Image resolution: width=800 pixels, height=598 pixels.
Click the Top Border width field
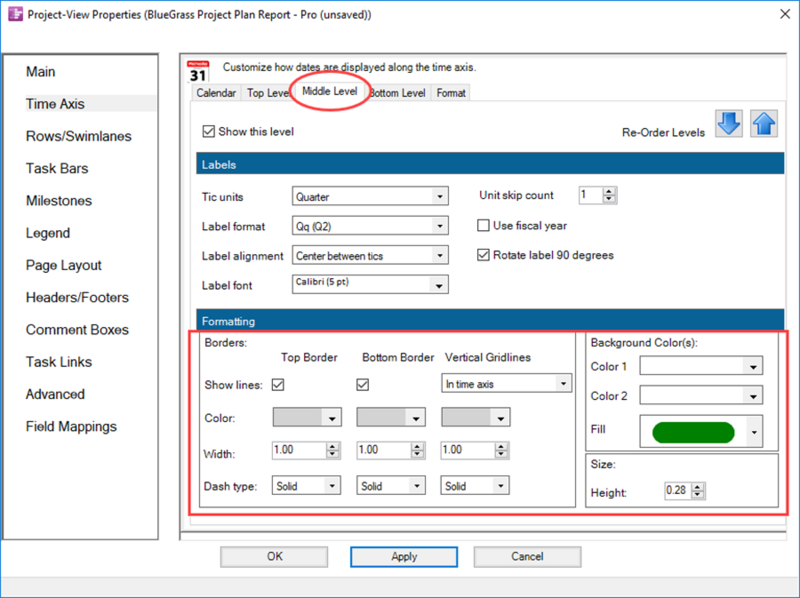tap(299, 450)
